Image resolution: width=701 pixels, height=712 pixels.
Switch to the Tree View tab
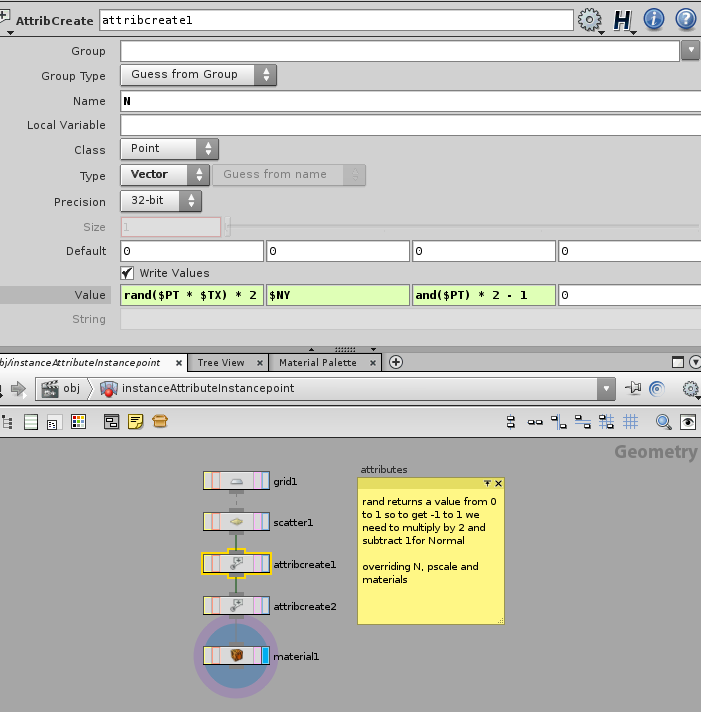[x=221, y=362]
